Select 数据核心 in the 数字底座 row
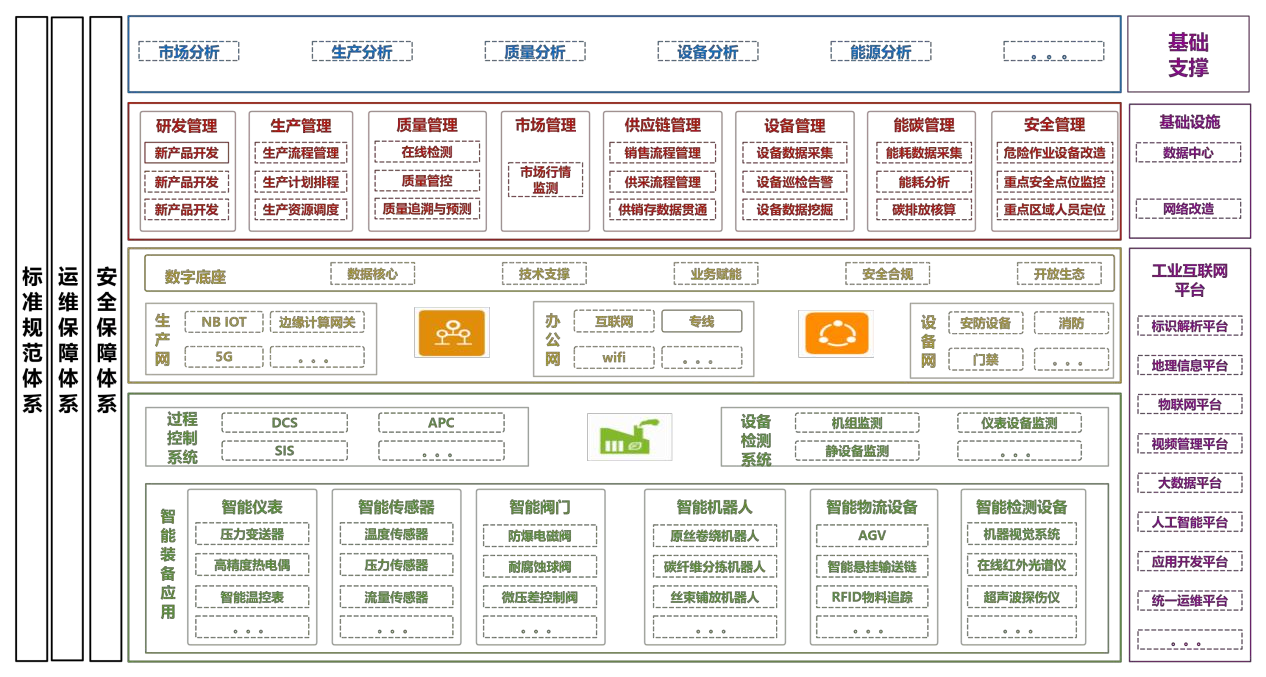The width and height of the screenshot is (1266, 677). point(372,274)
